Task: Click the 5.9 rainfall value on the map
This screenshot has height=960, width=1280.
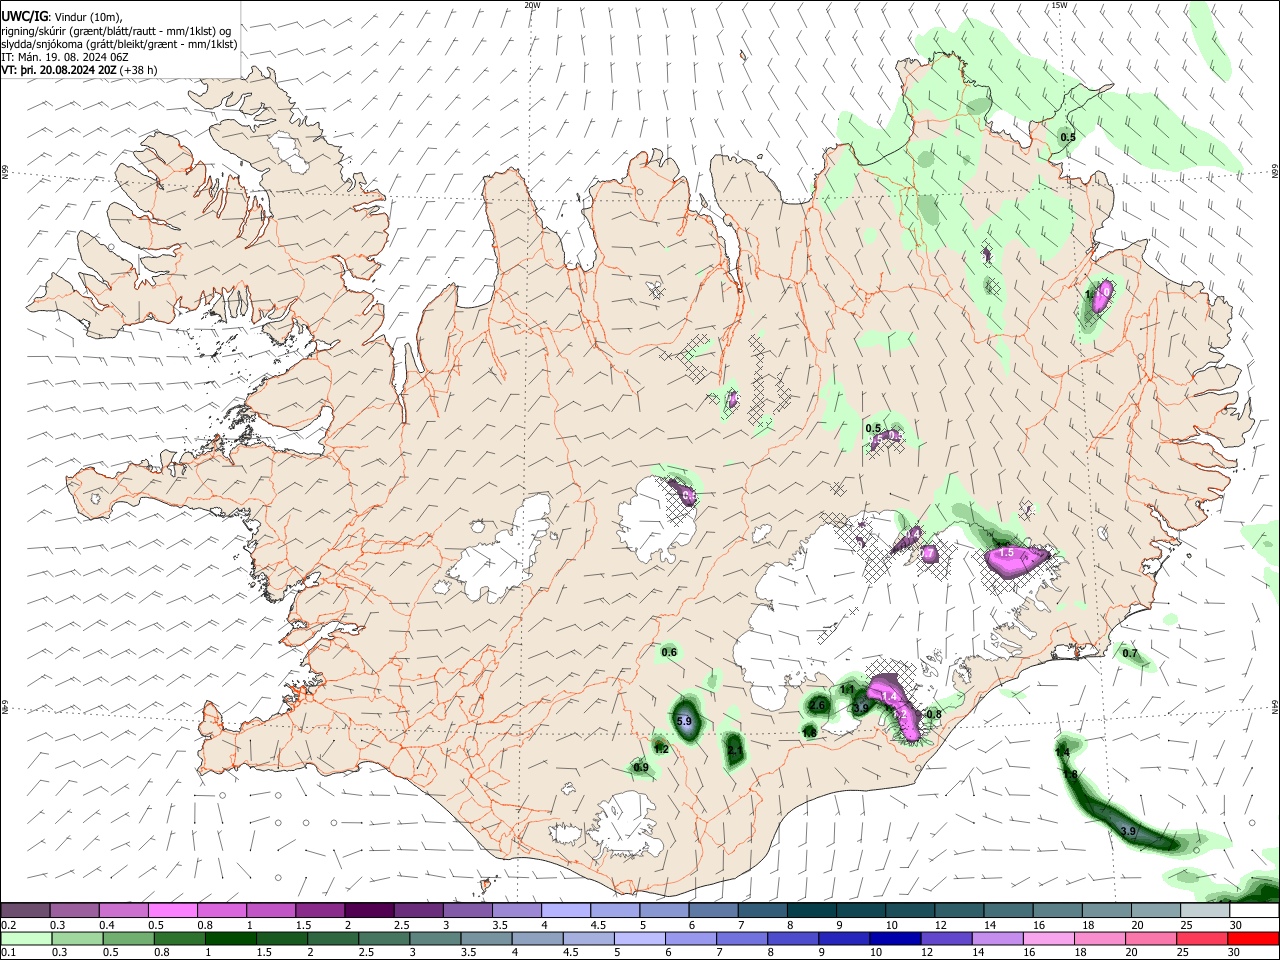Action: click(685, 721)
